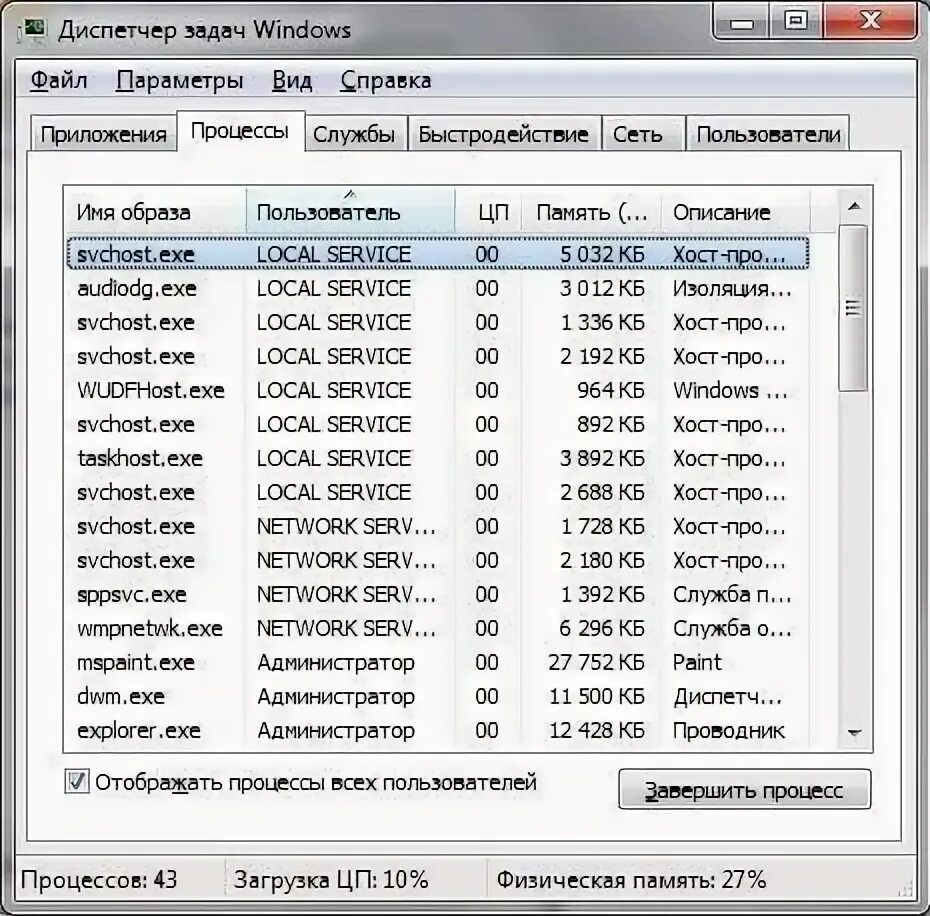Click Загрузка ЦП: 10% status entry

point(331,879)
